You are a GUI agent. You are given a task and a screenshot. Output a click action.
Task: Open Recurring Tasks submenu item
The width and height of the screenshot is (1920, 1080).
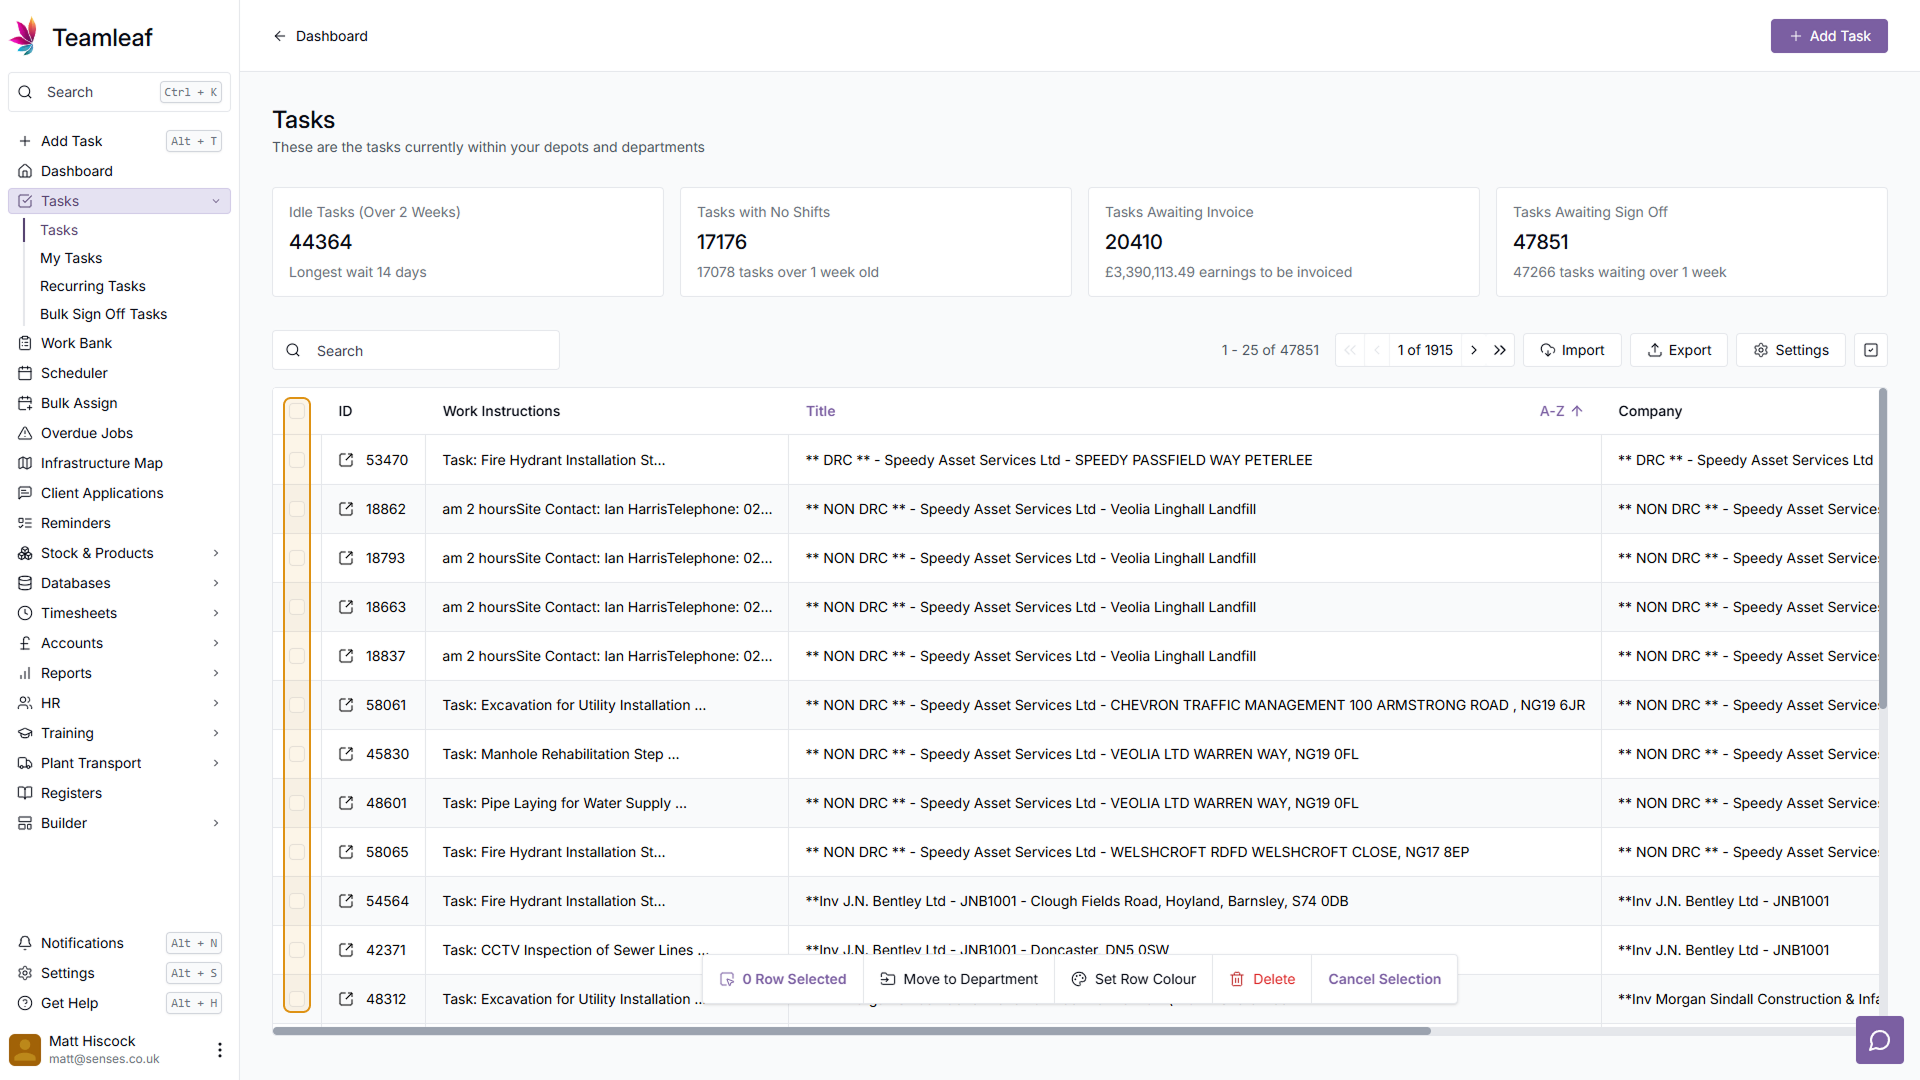(93, 286)
